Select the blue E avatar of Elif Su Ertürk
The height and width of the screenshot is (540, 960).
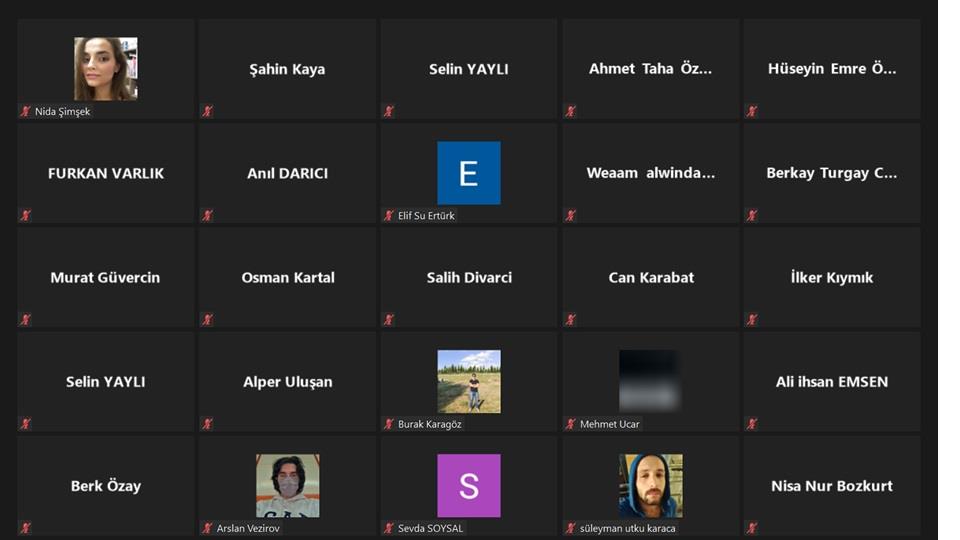pyautogui.click(x=469, y=173)
